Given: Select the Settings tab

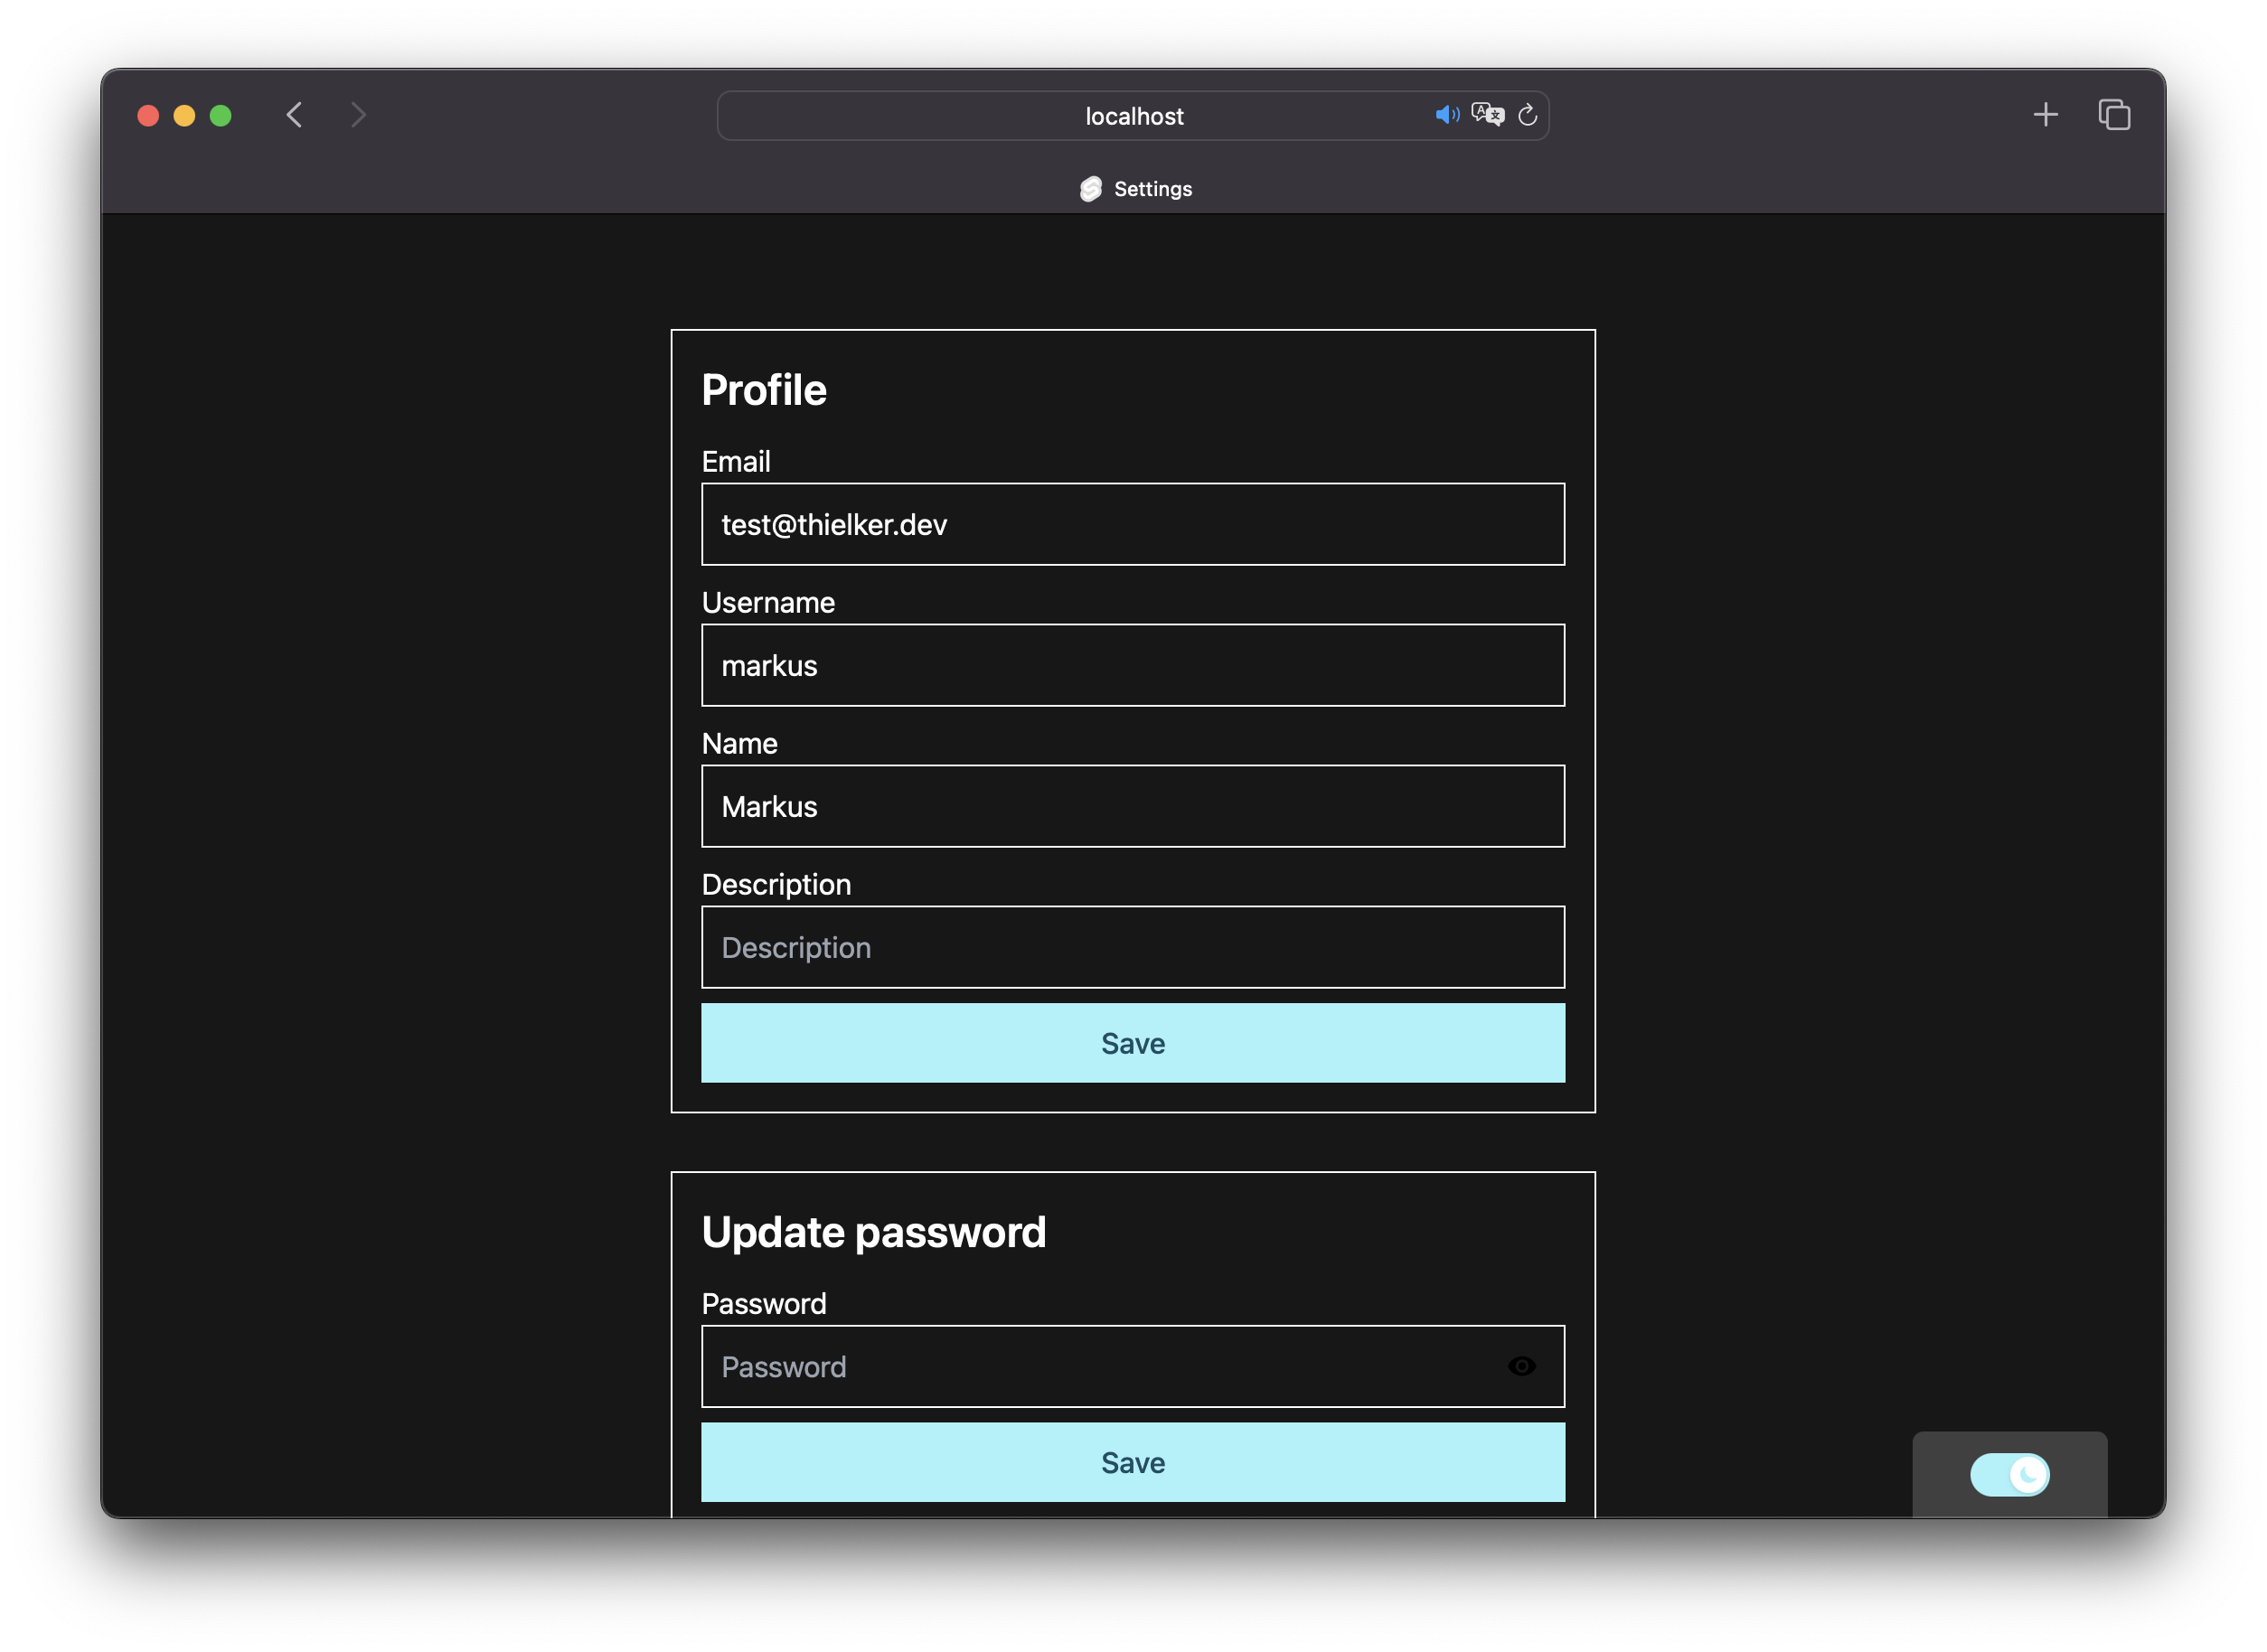Looking at the screenshot, I should click(x=1152, y=189).
